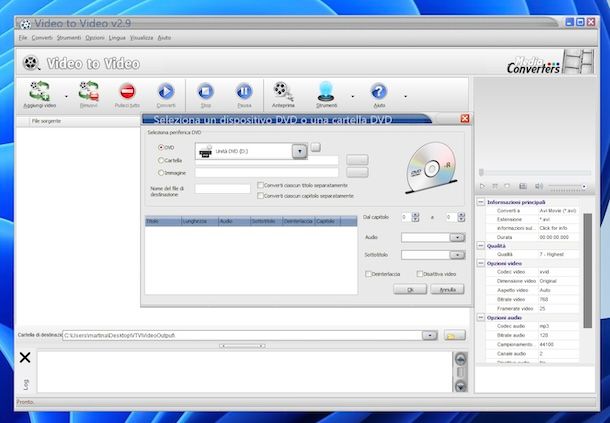
Task: Click the log scroll down button
Action: [x=460, y=386]
